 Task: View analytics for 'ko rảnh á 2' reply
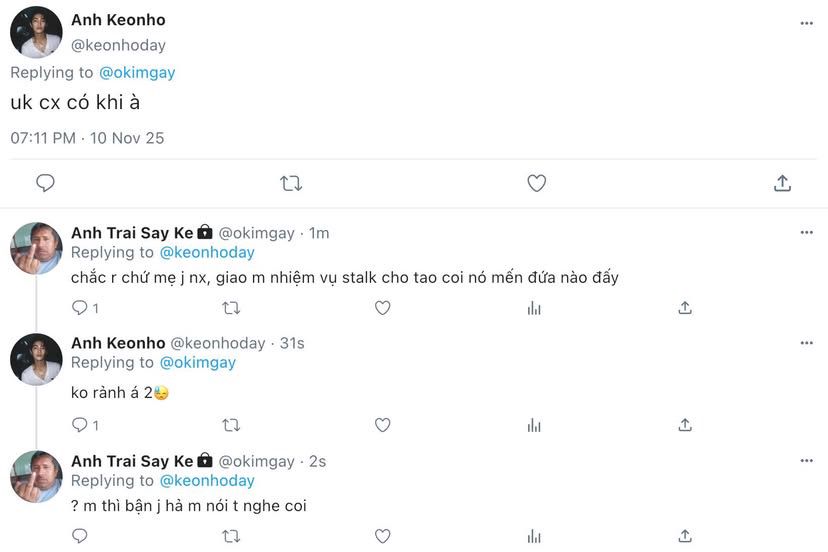(x=534, y=425)
